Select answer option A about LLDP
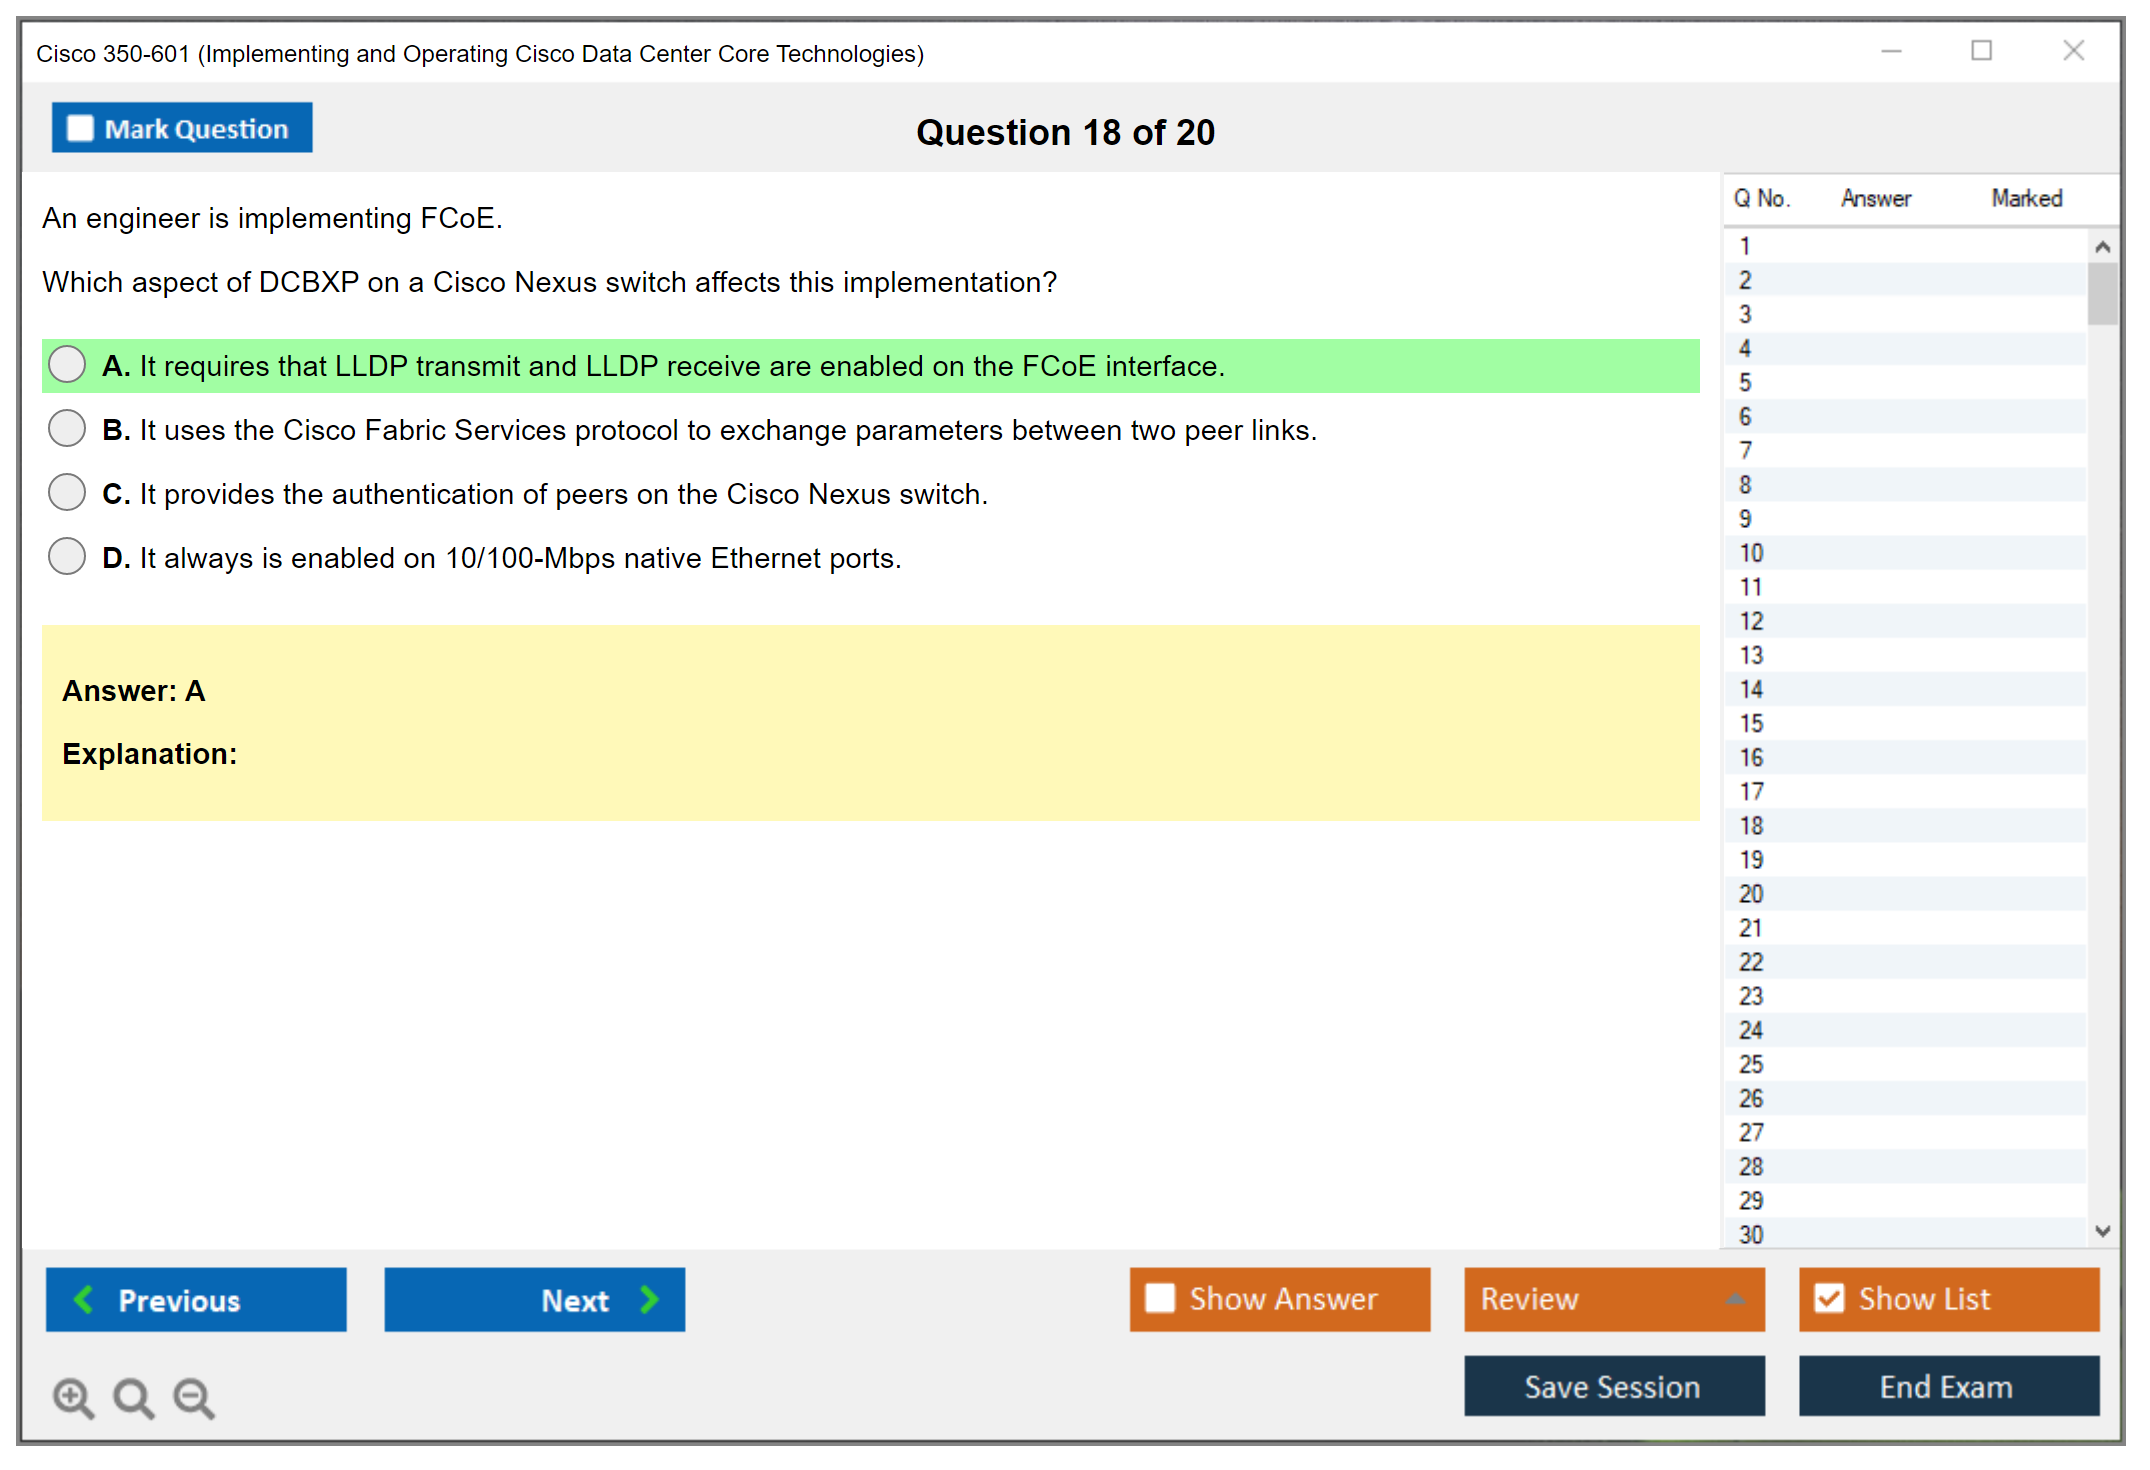 [67, 365]
